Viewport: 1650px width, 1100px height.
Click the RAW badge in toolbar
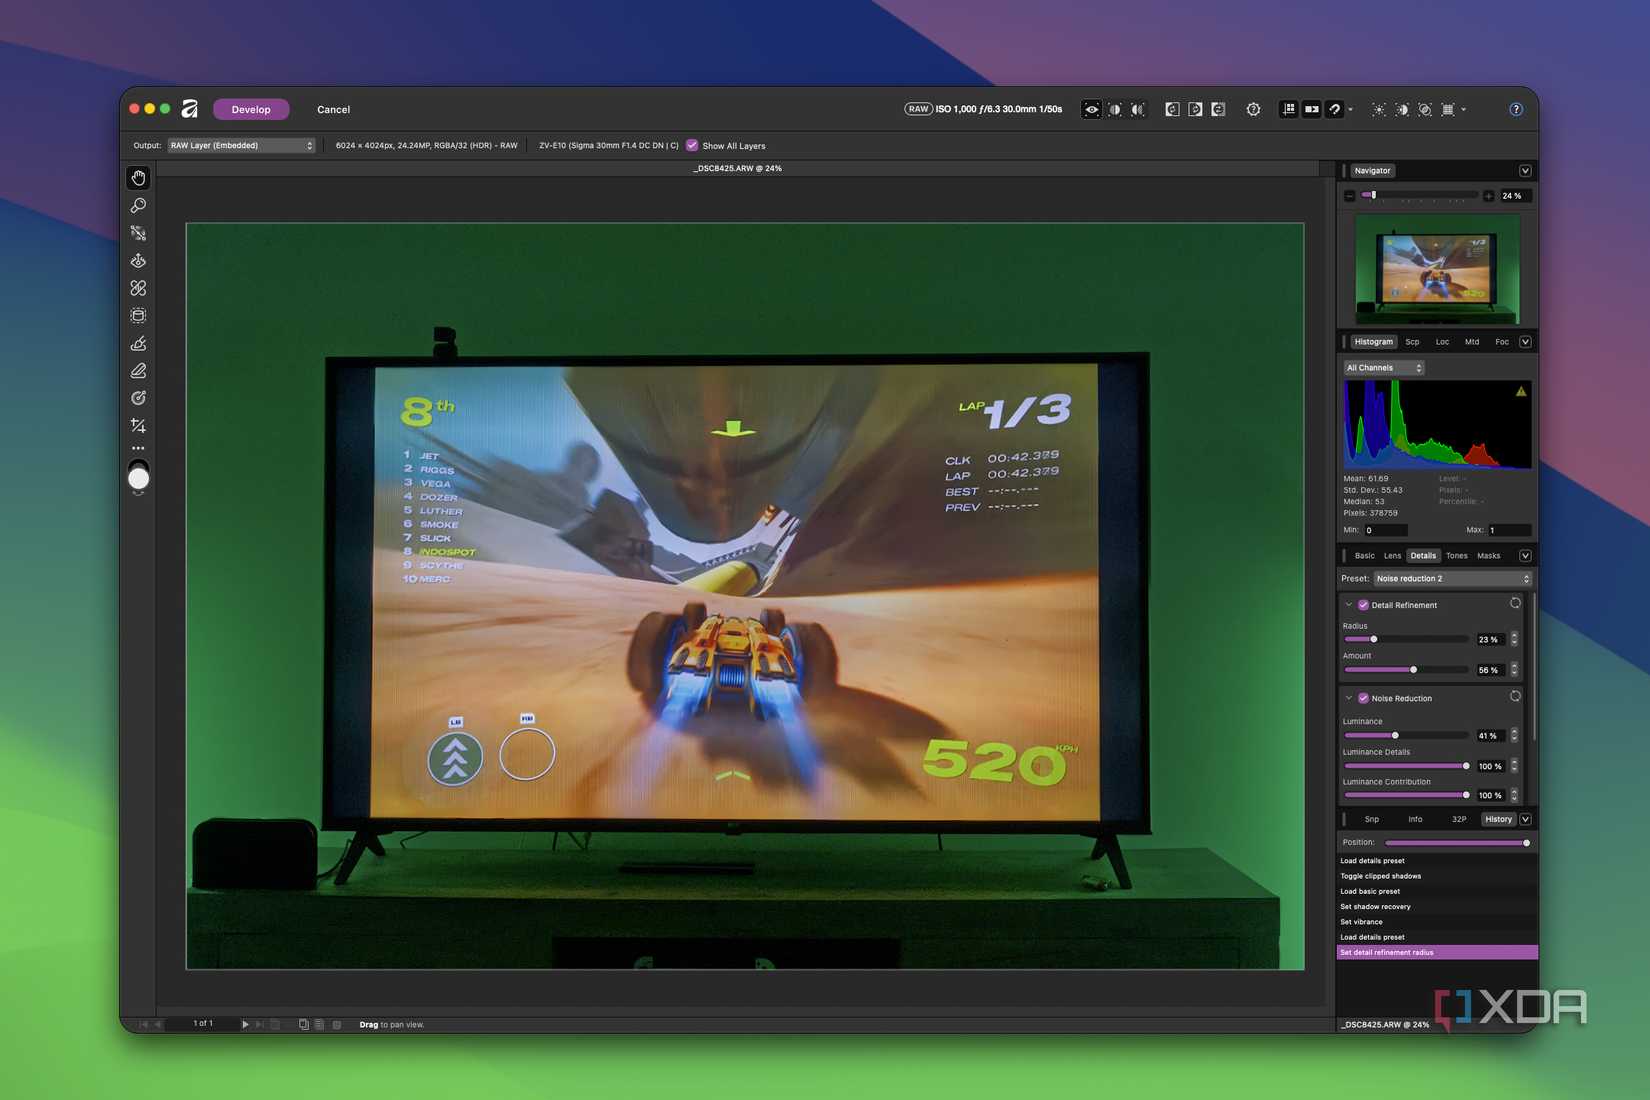click(918, 109)
